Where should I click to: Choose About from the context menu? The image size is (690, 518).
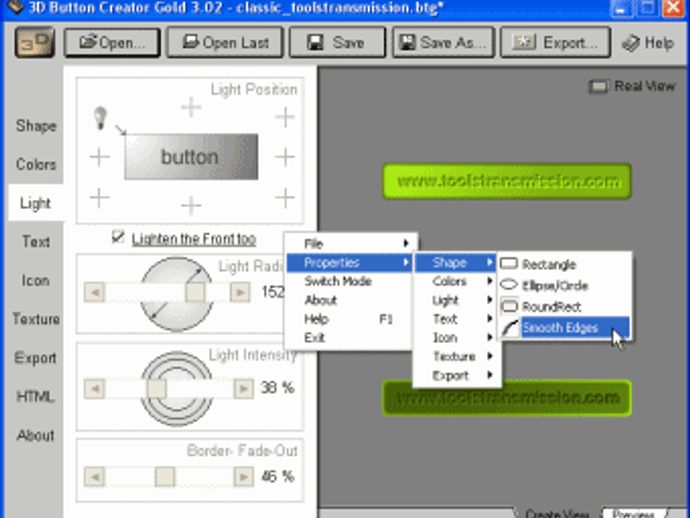350,300
